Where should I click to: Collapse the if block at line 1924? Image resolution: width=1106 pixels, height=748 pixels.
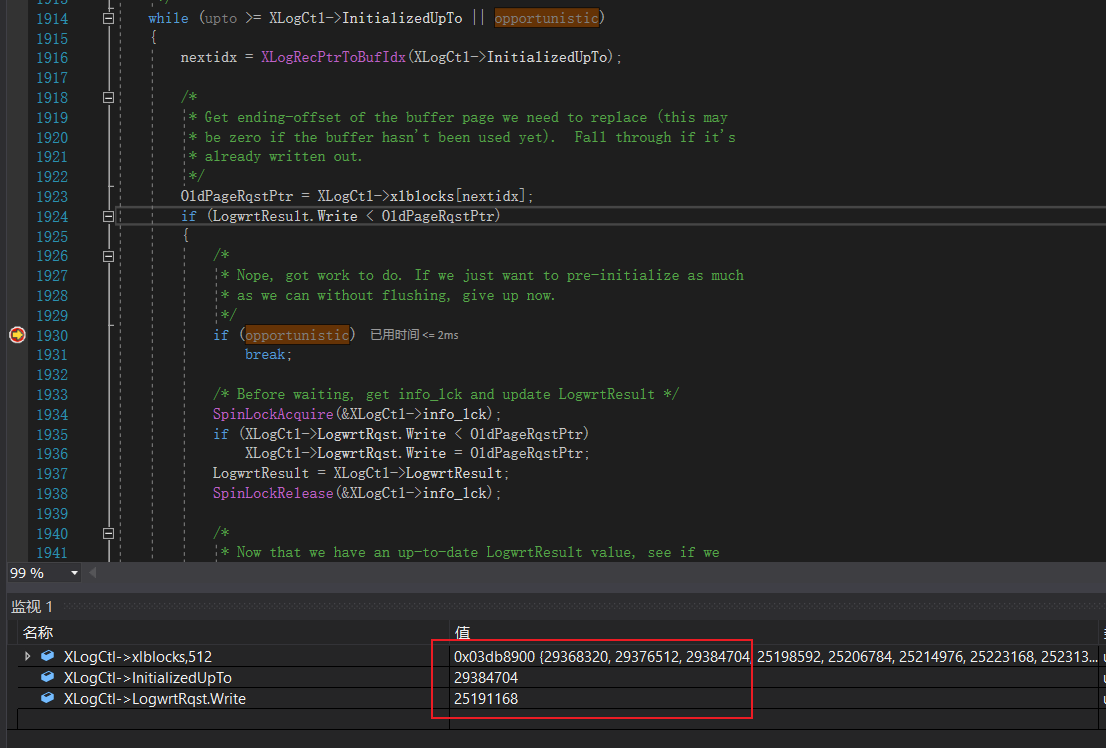point(108,215)
